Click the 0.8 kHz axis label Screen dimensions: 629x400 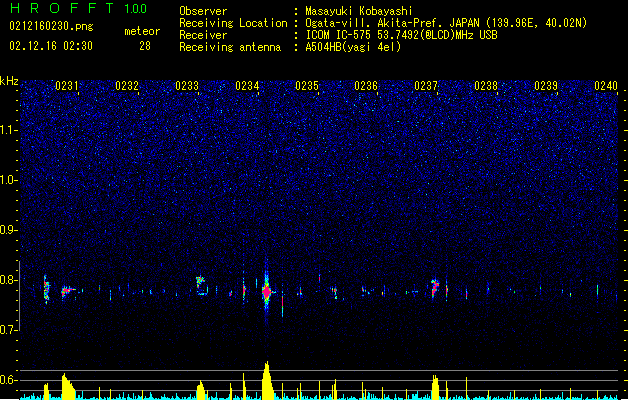9,280
